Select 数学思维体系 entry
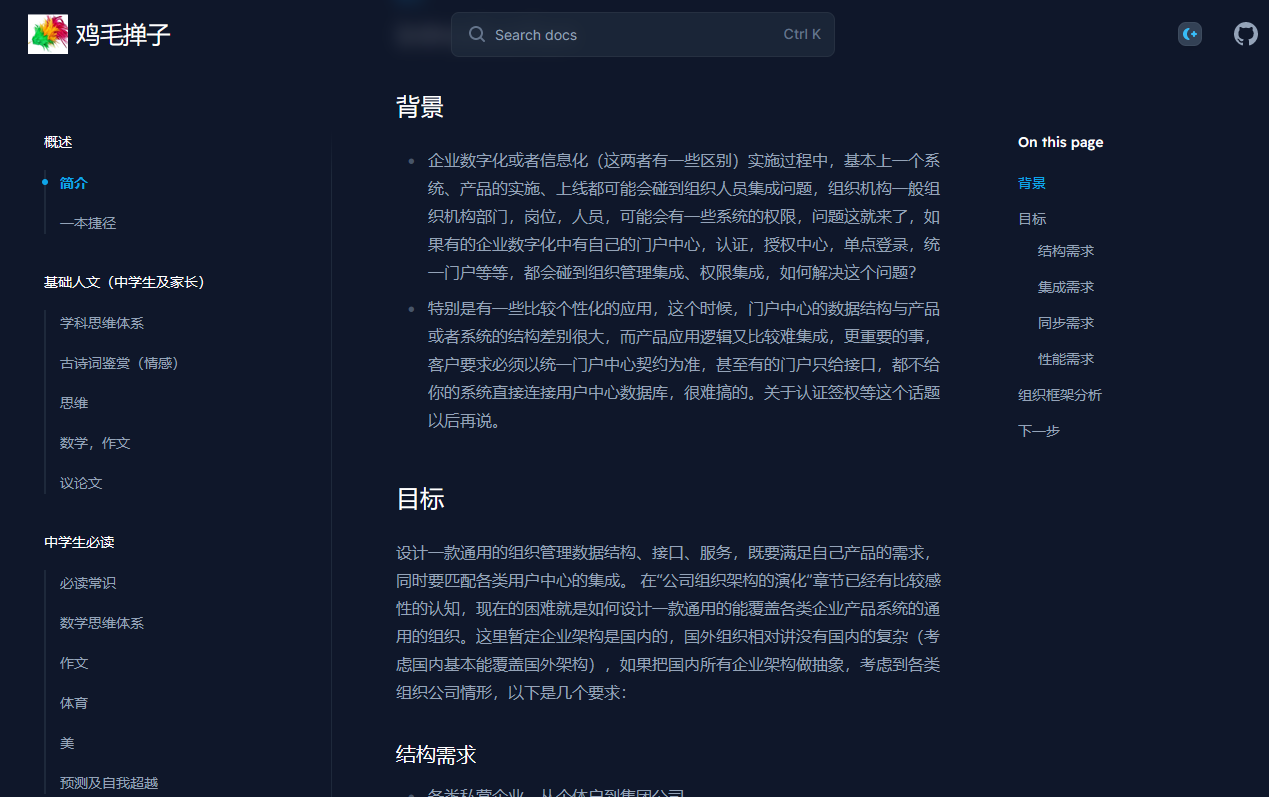The image size is (1269, 797). [x=101, y=623]
